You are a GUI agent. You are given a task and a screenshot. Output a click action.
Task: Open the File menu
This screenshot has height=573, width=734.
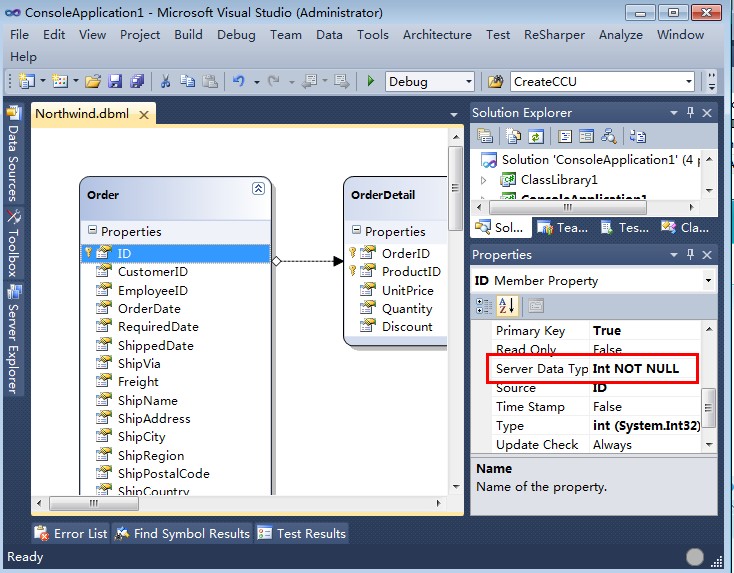click(19, 35)
